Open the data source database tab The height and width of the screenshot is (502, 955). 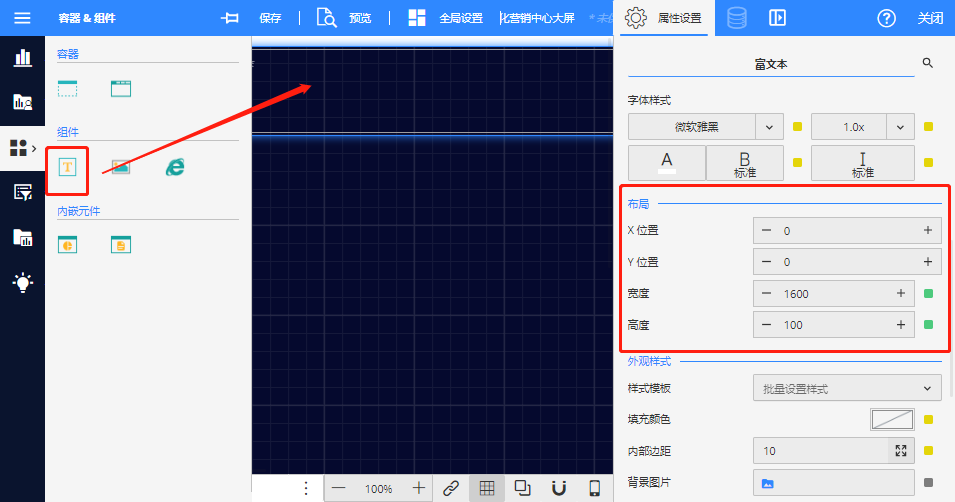(x=736, y=18)
